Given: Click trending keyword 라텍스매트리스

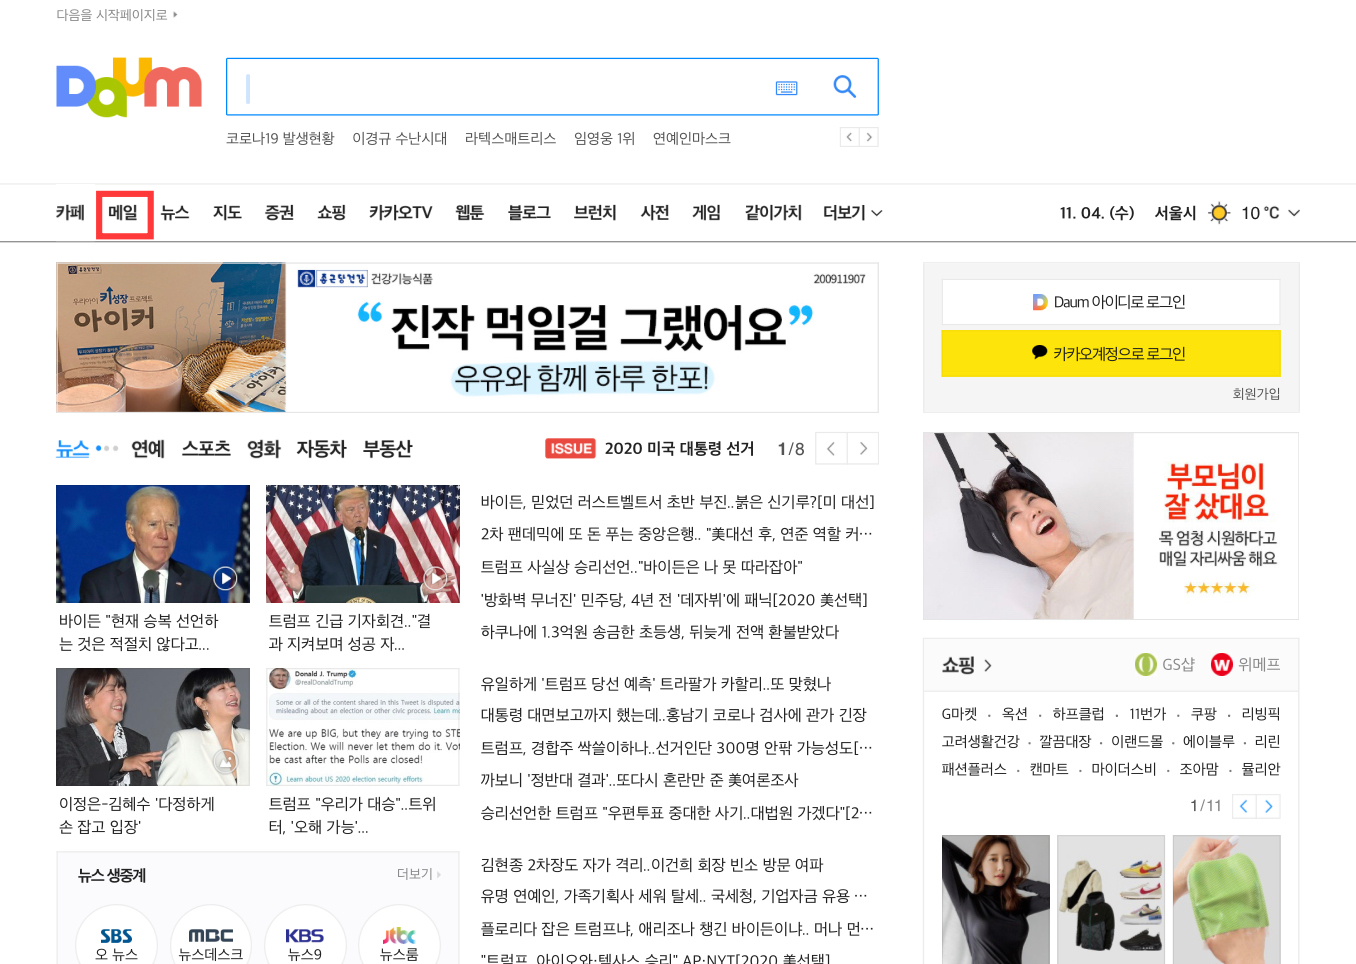Looking at the screenshot, I should click(510, 138).
